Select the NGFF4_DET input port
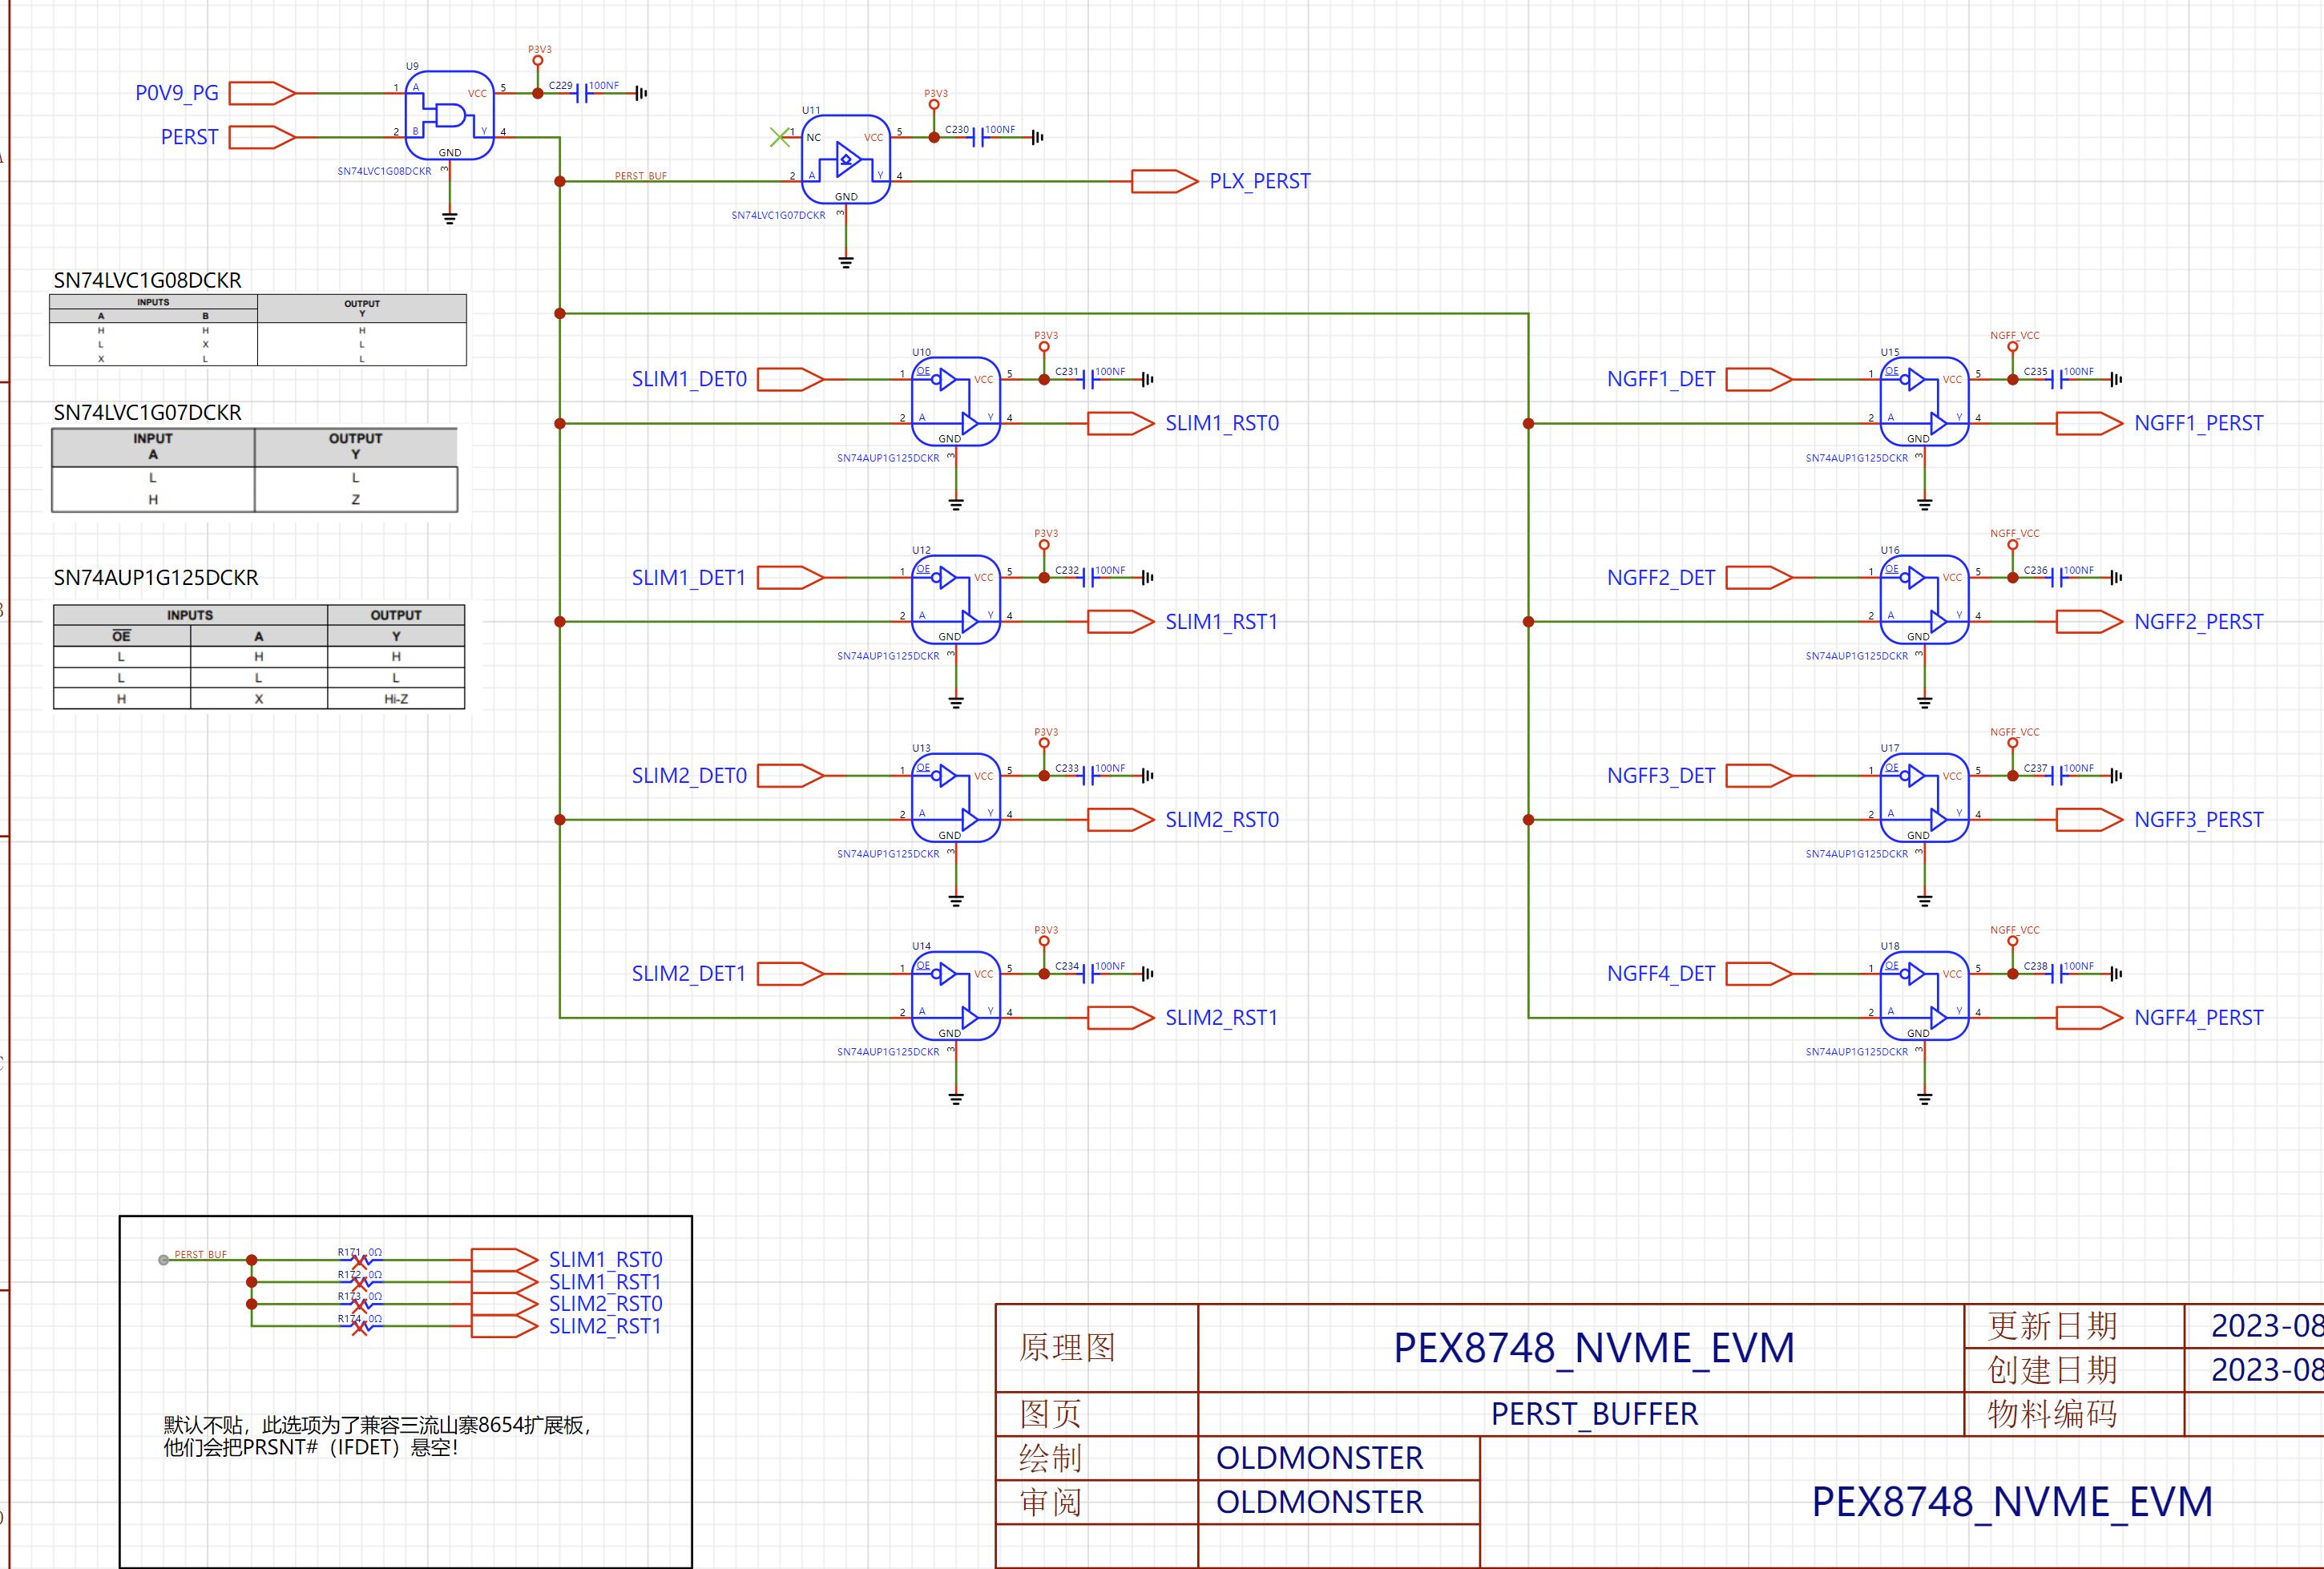 tap(1759, 973)
